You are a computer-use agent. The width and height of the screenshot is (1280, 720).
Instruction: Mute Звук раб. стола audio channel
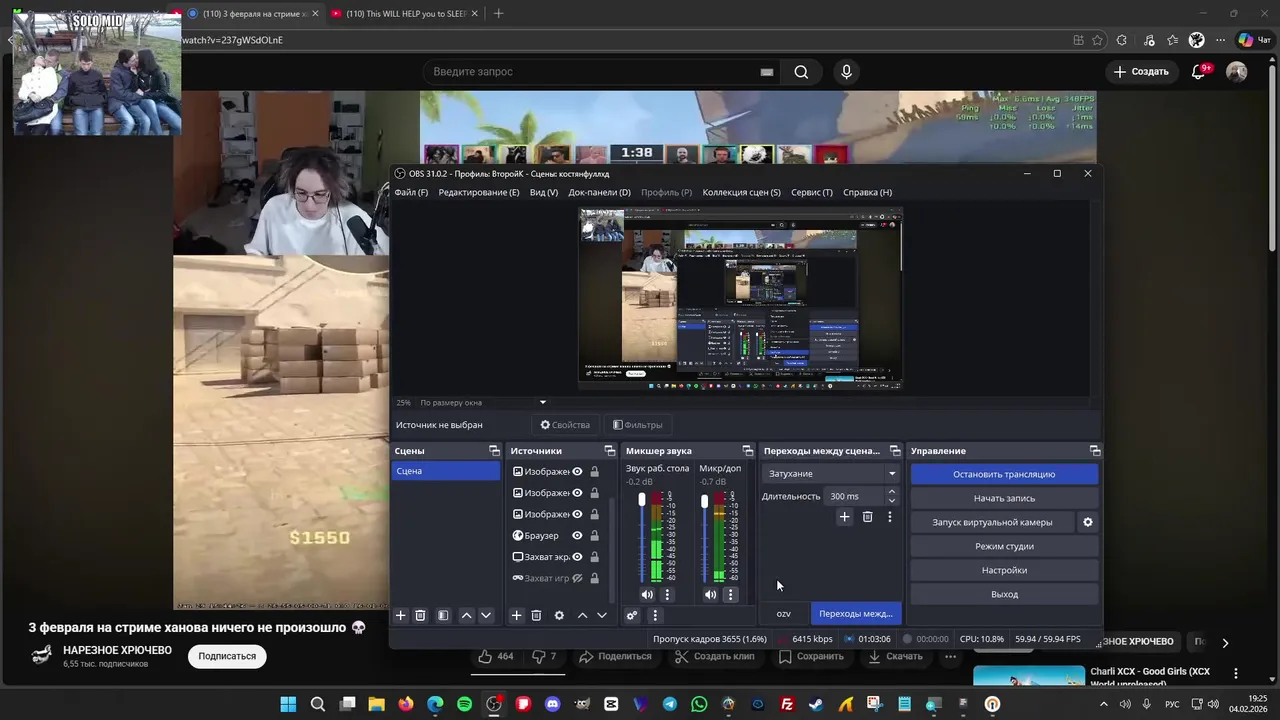[x=647, y=594]
